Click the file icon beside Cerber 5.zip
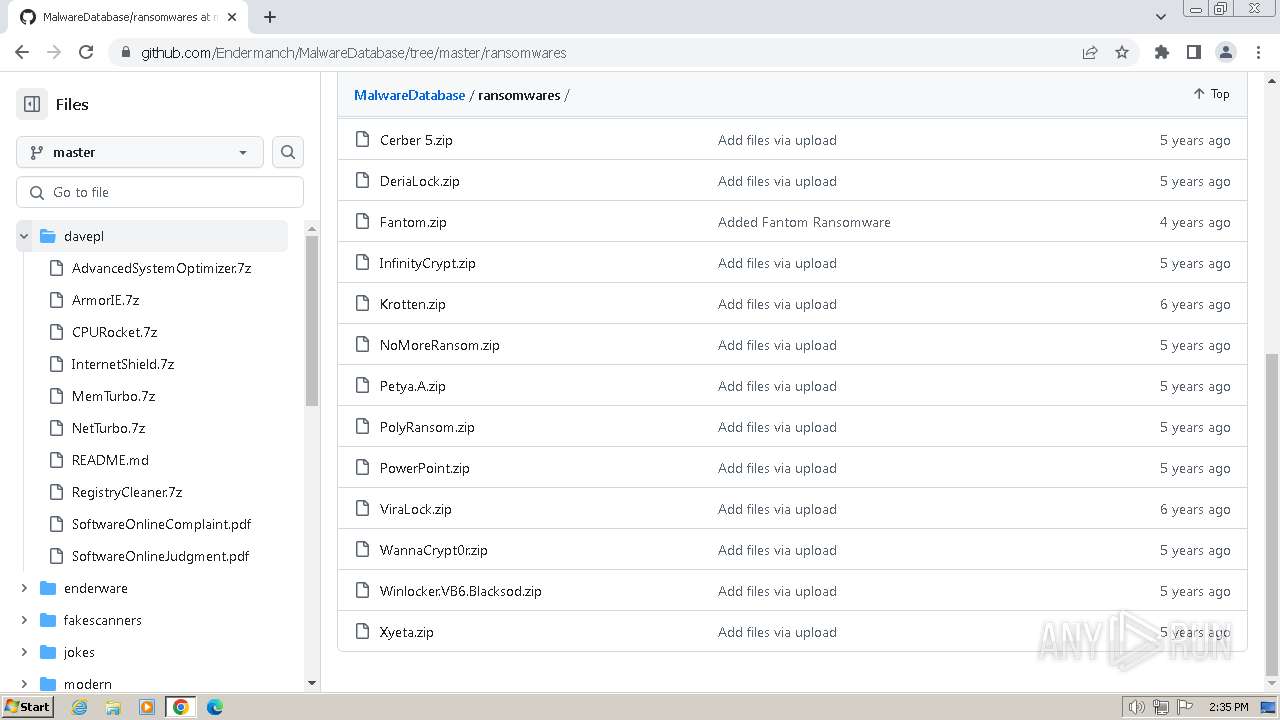This screenshot has height=720, width=1280. [x=363, y=140]
